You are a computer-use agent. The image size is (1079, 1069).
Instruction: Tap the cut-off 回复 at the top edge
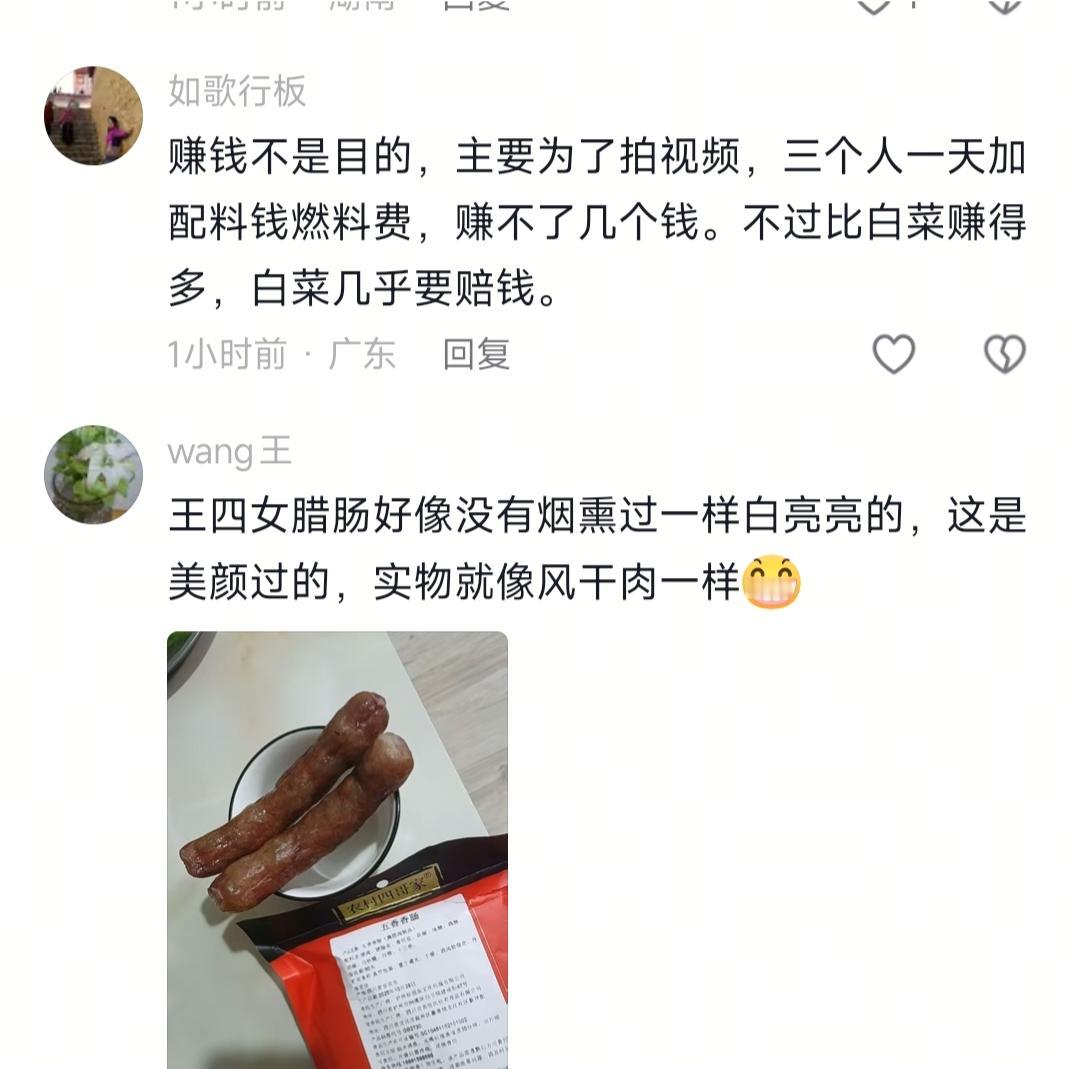(476, 5)
